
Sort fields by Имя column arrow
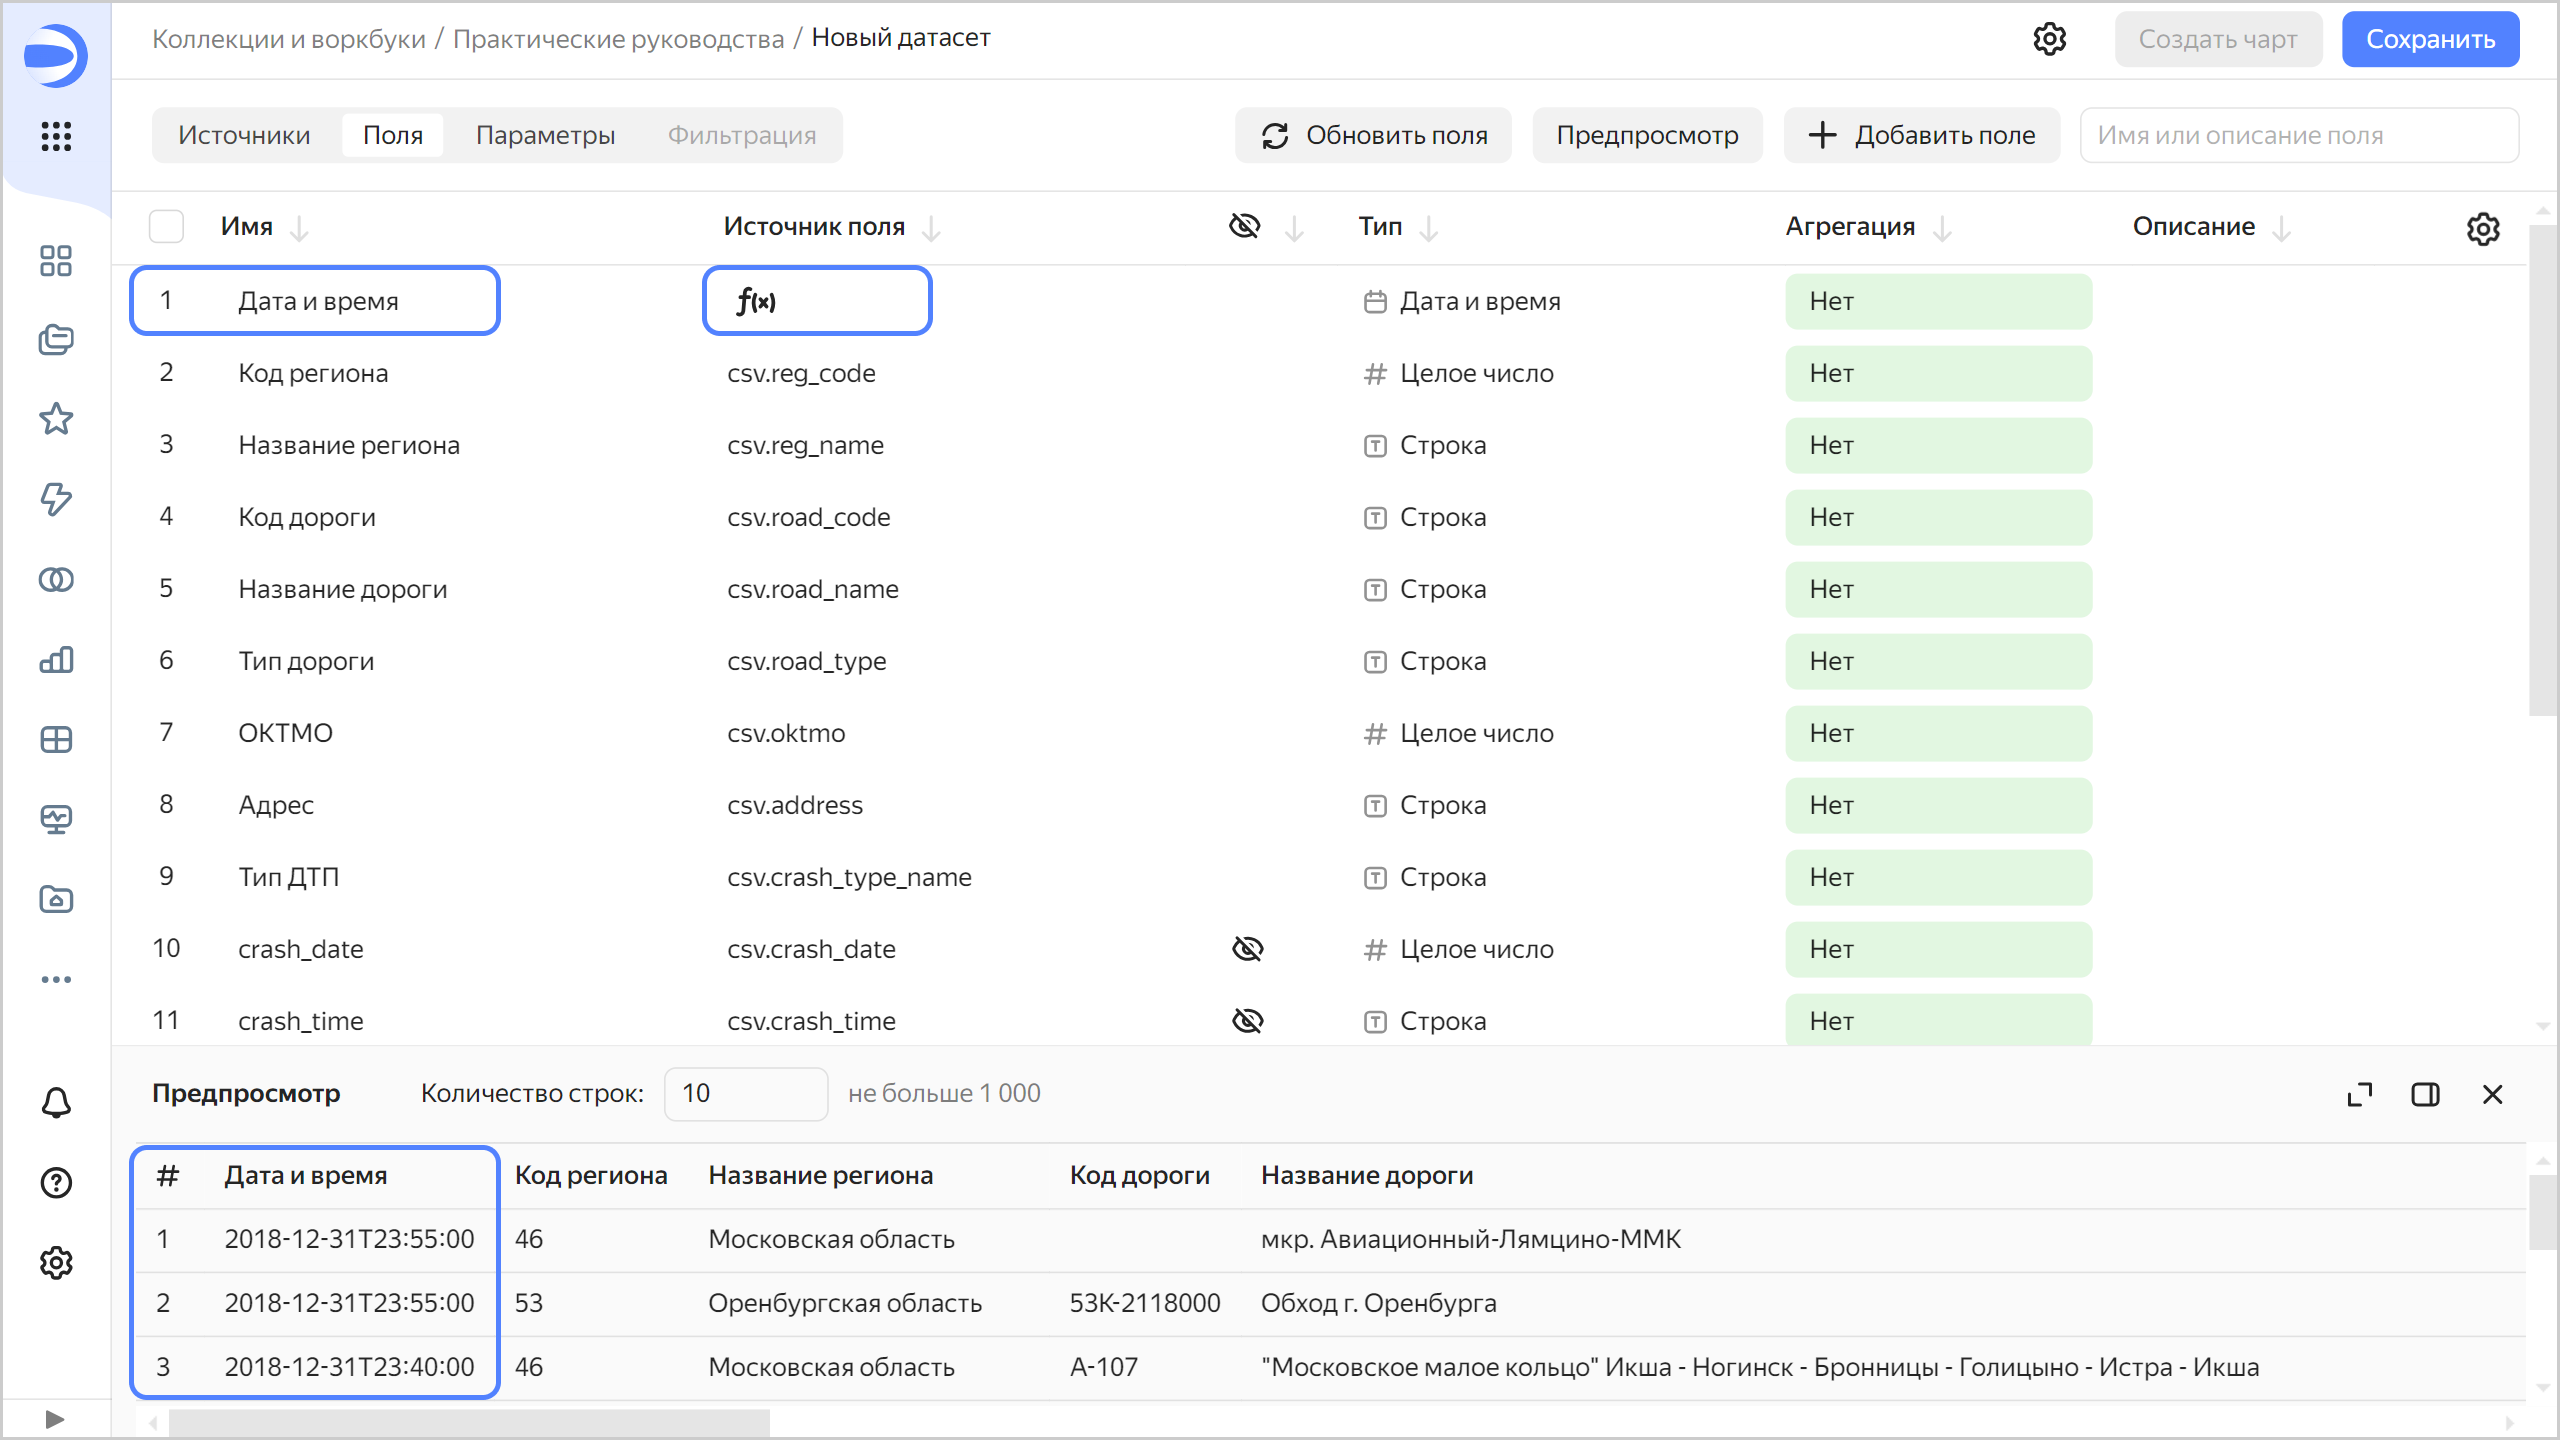point(299,229)
